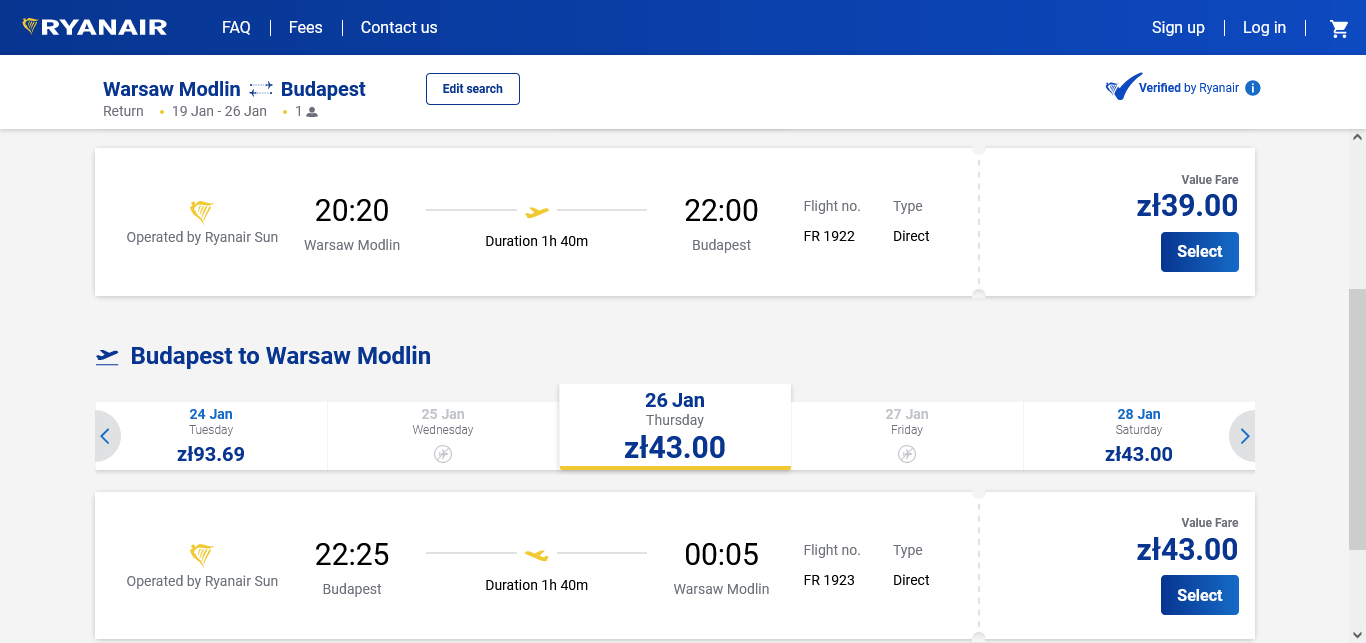Click the 22:00 arrival time
The width and height of the screenshot is (1366, 643).
click(x=721, y=211)
